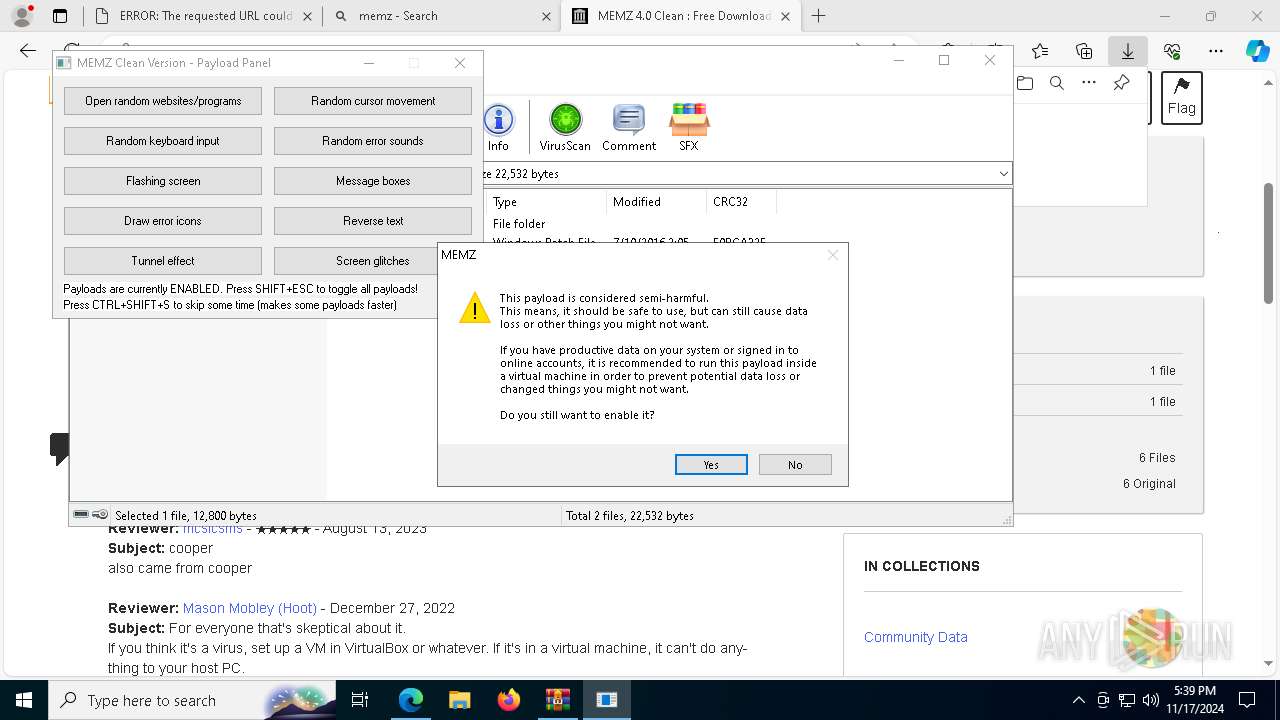Image resolution: width=1280 pixels, height=720 pixels.
Task: Switch to the MEMZ panel taskbar icon
Action: coord(607,700)
